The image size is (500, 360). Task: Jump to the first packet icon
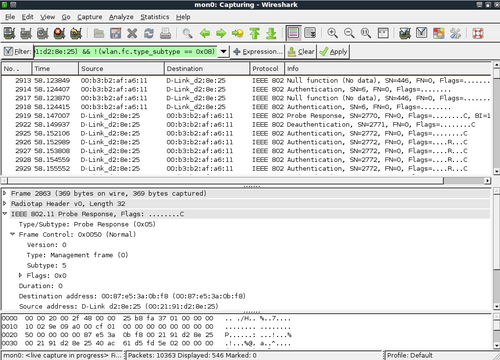click(254, 33)
